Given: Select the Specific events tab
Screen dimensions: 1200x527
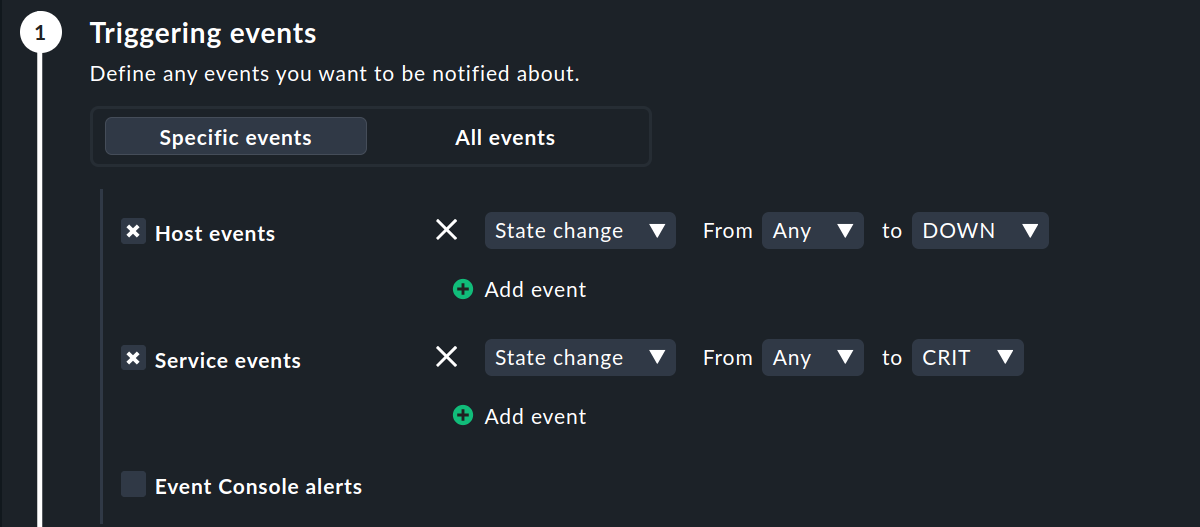Looking at the screenshot, I should pyautogui.click(x=236, y=137).
